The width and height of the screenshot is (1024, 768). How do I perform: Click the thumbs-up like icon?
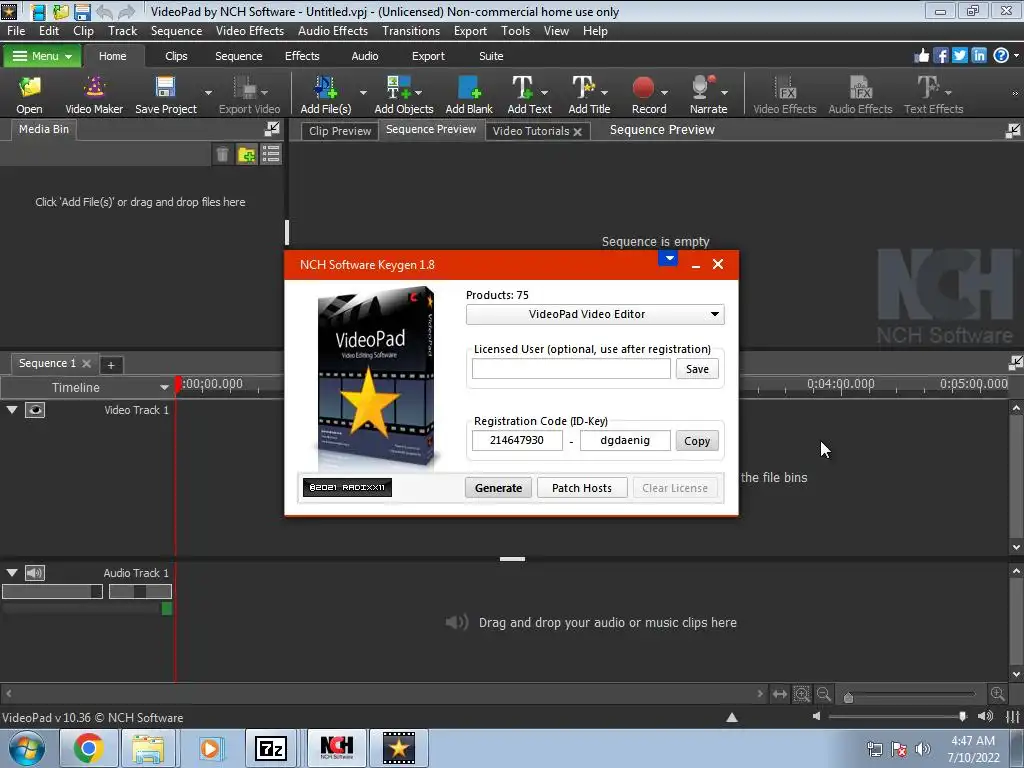921,56
